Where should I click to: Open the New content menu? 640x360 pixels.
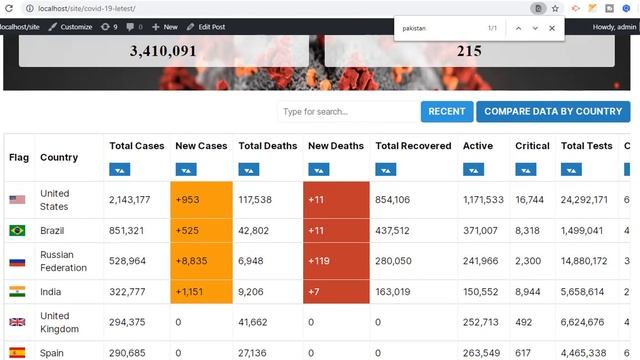[165, 27]
